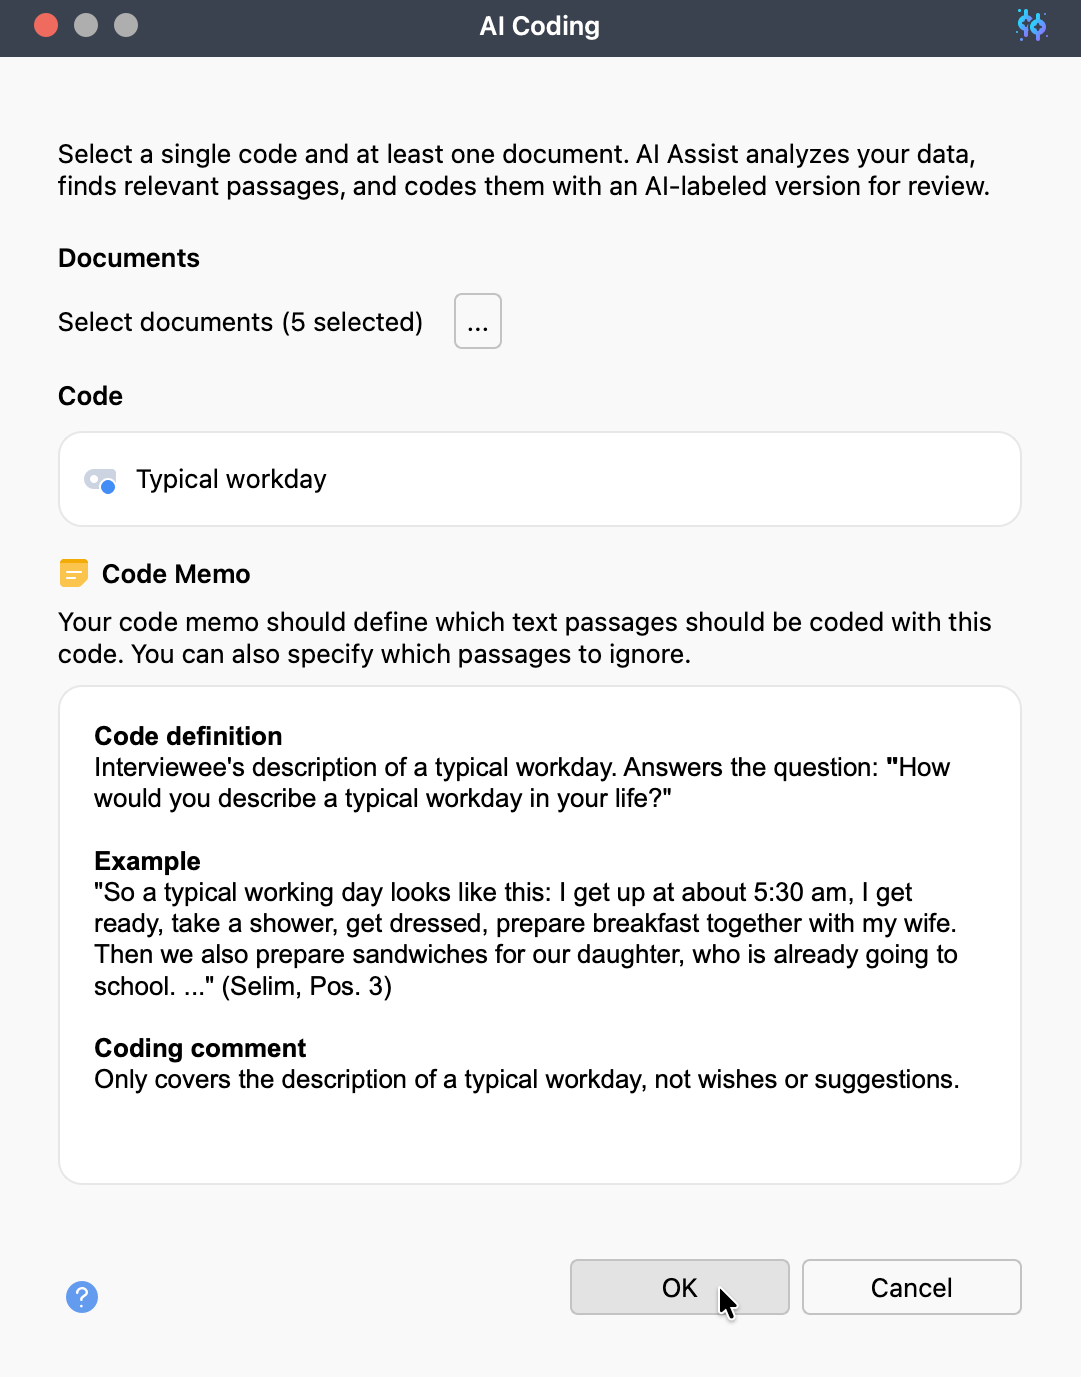
Task: Click the yellow minimize traffic light button
Action: 85,24
